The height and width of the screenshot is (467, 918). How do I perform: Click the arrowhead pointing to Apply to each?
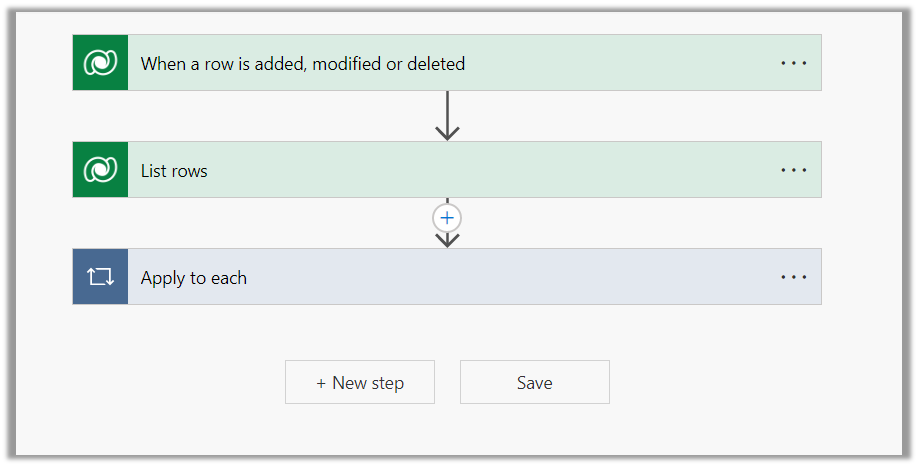(x=447, y=240)
